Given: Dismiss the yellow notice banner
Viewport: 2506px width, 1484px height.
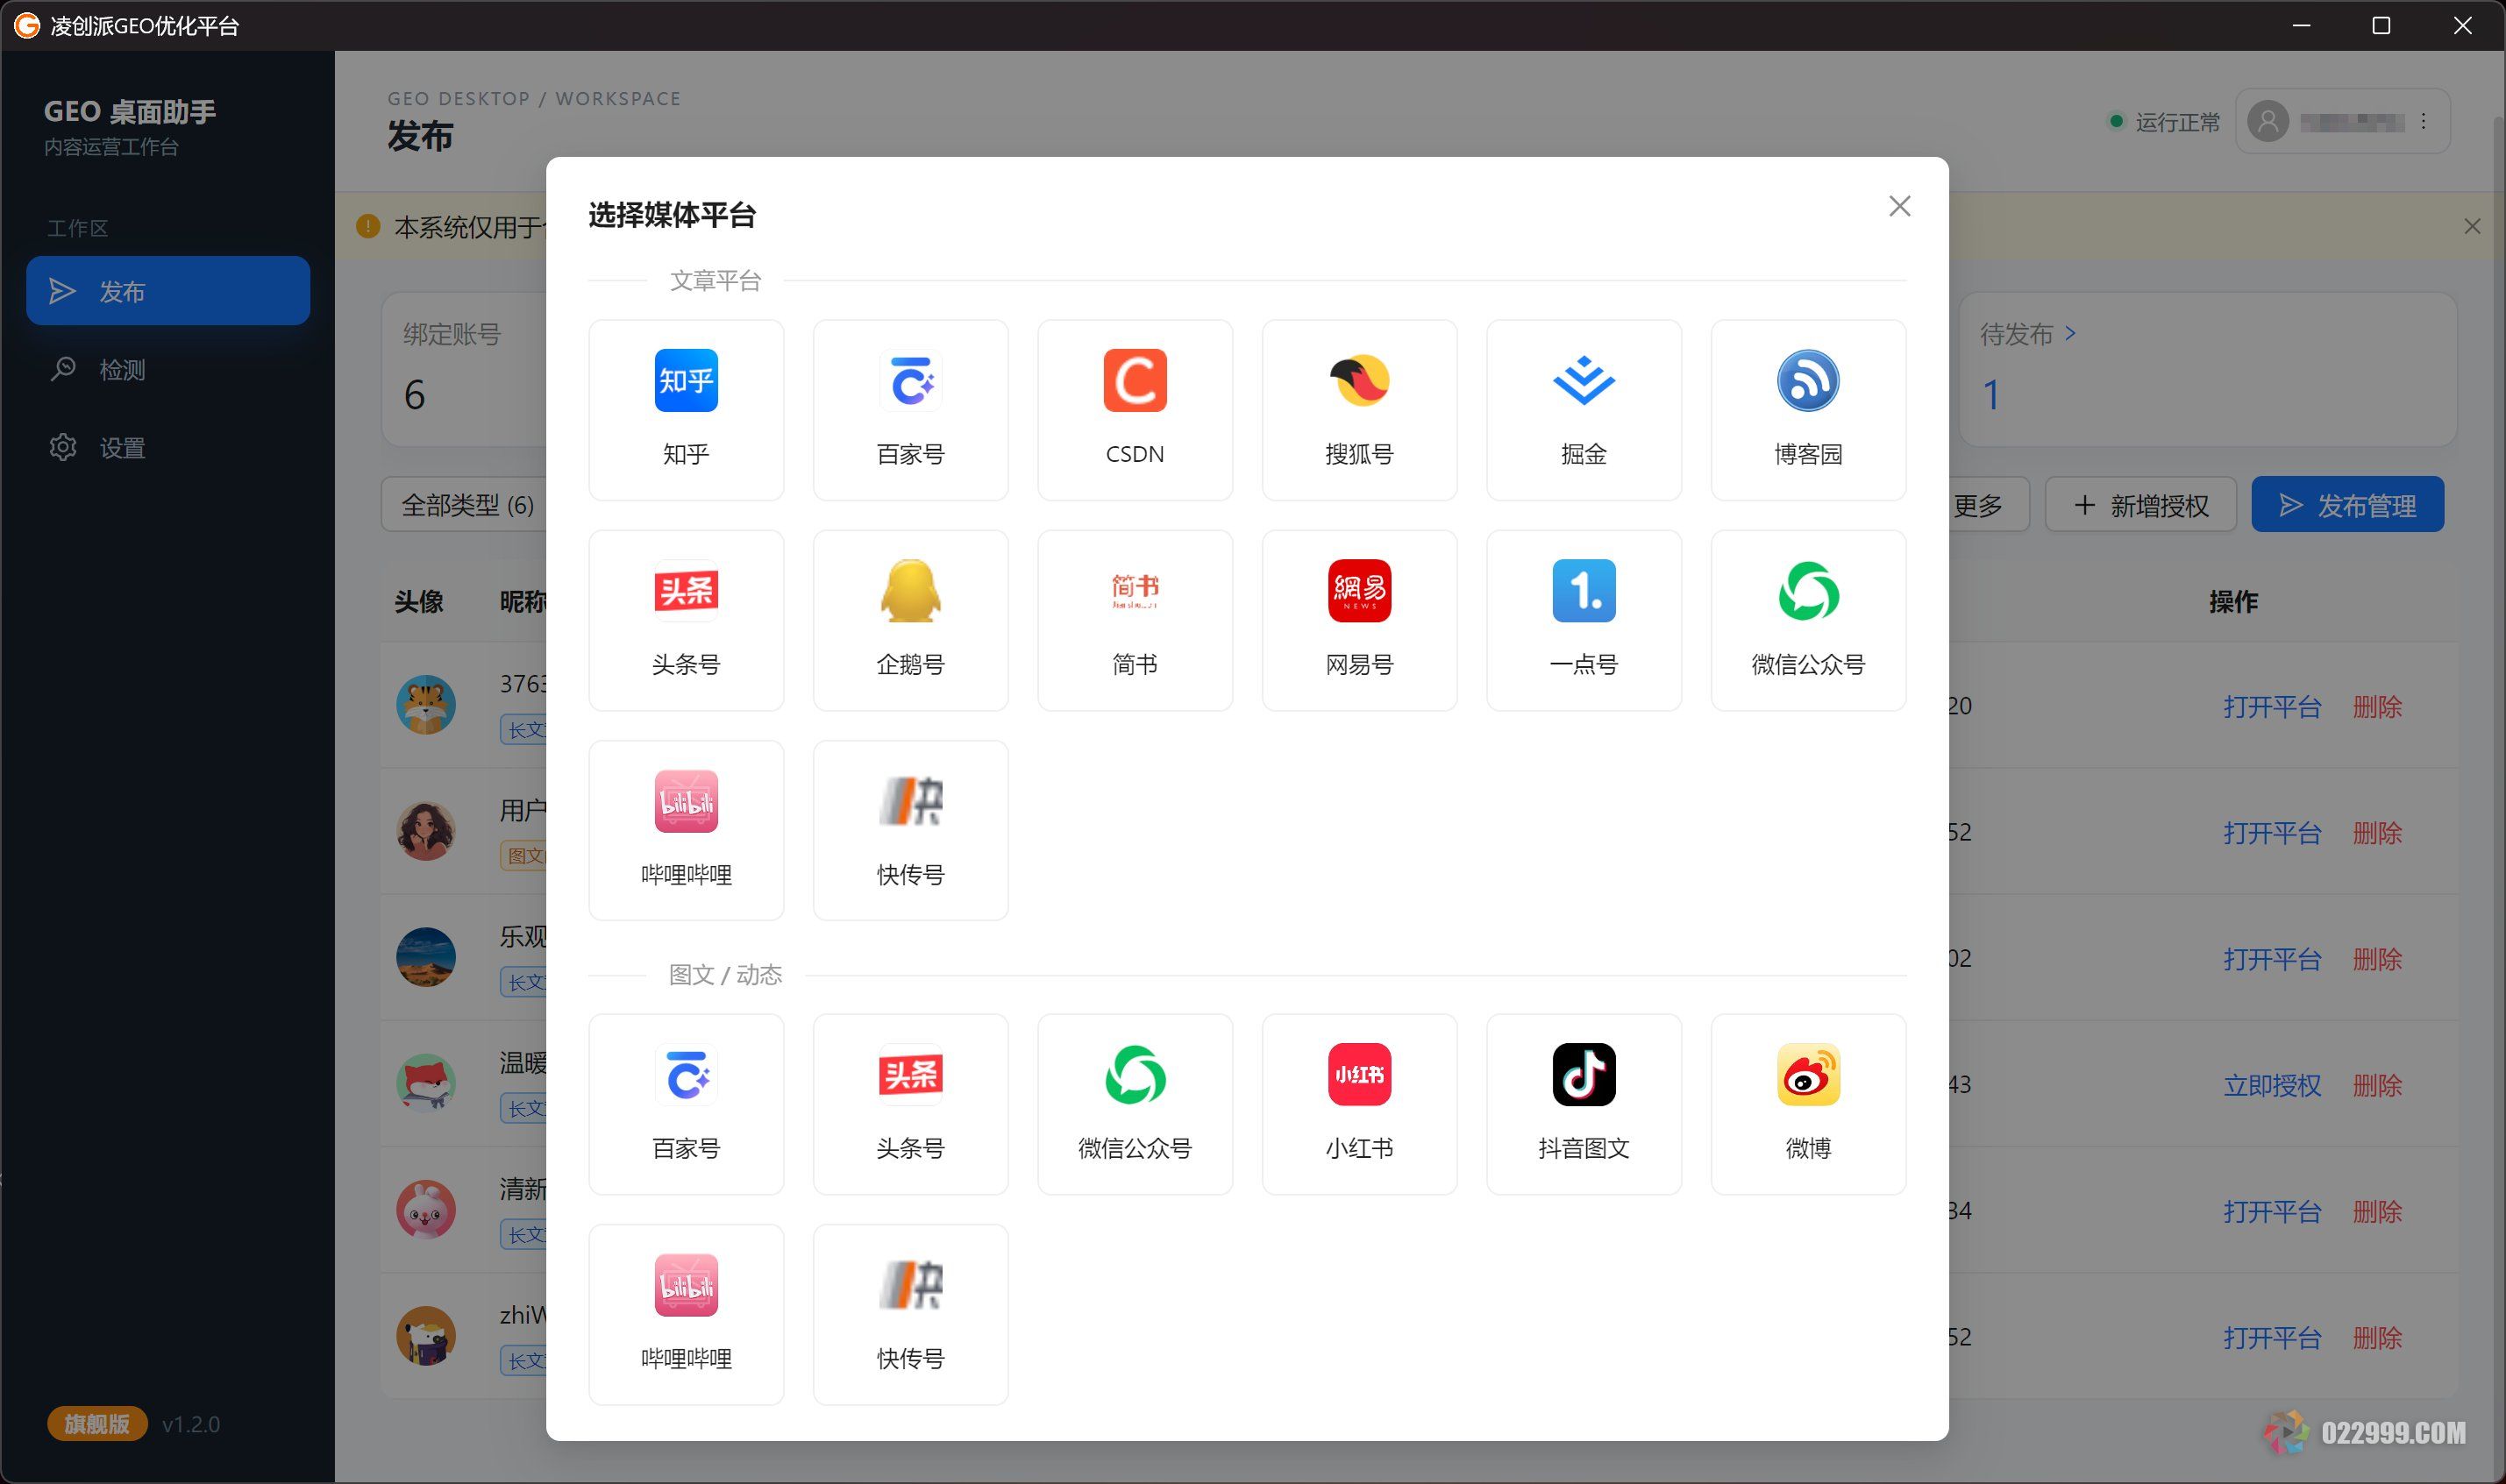Looking at the screenshot, I should 2472,227.
